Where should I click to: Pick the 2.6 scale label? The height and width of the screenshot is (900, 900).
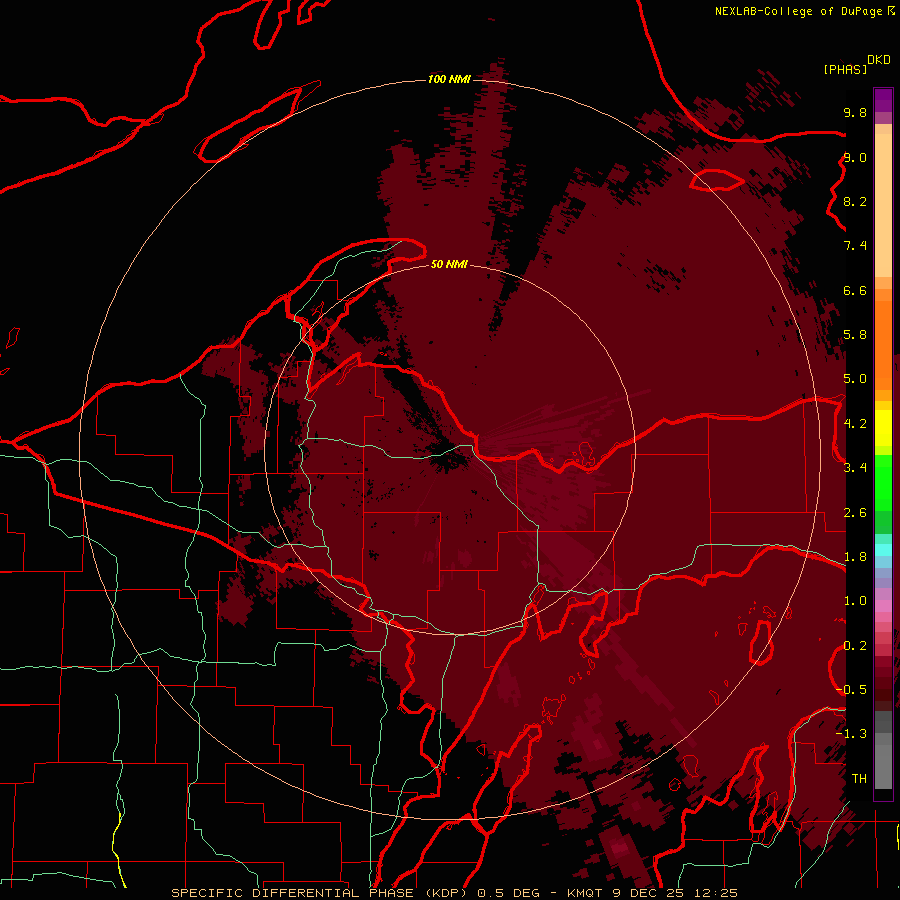[x=855, y=513]
